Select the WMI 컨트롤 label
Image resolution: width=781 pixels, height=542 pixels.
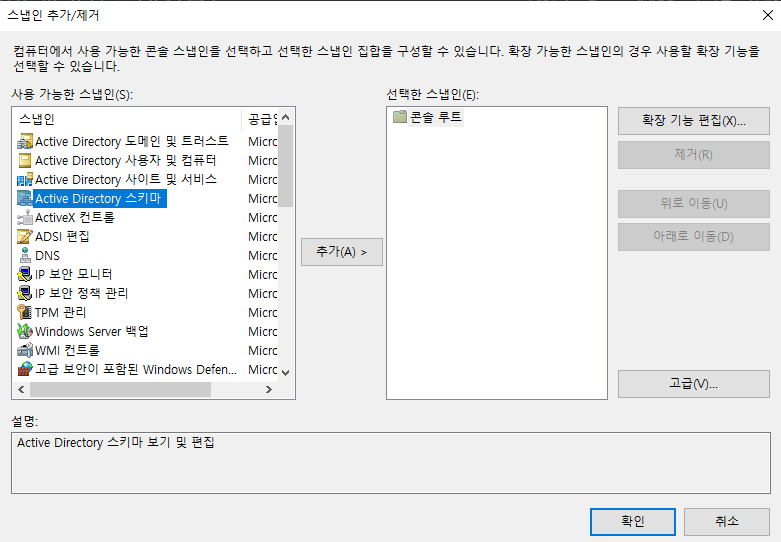[x=67, y=350]
